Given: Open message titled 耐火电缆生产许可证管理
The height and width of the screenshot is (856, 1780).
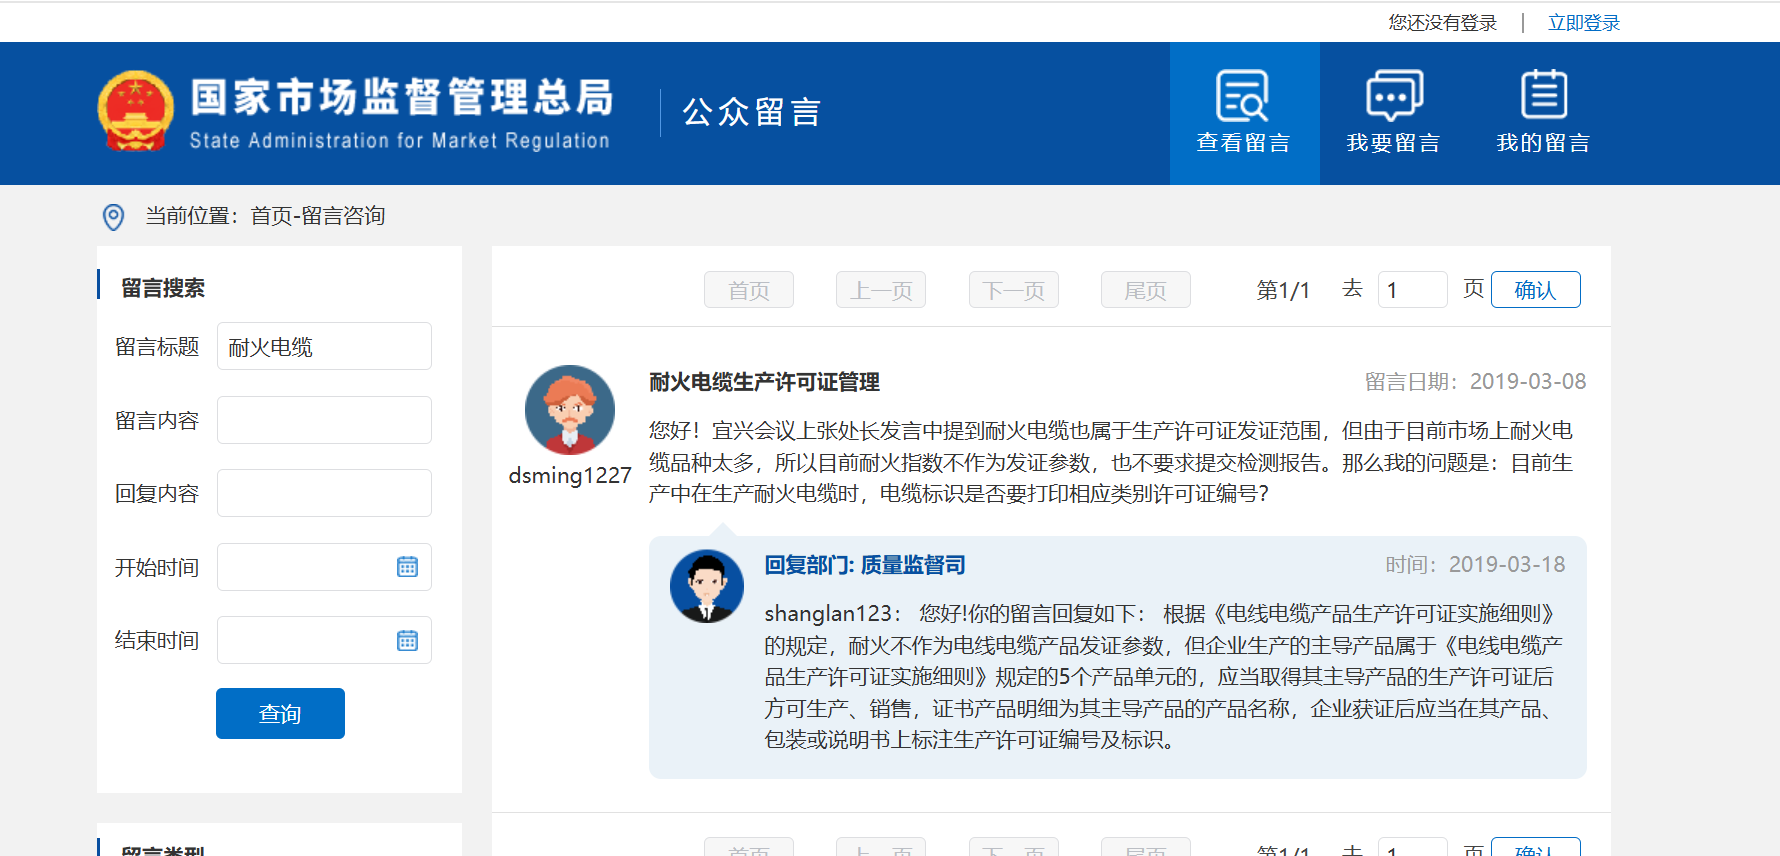Looking at the screenshot, I should 764,382.
